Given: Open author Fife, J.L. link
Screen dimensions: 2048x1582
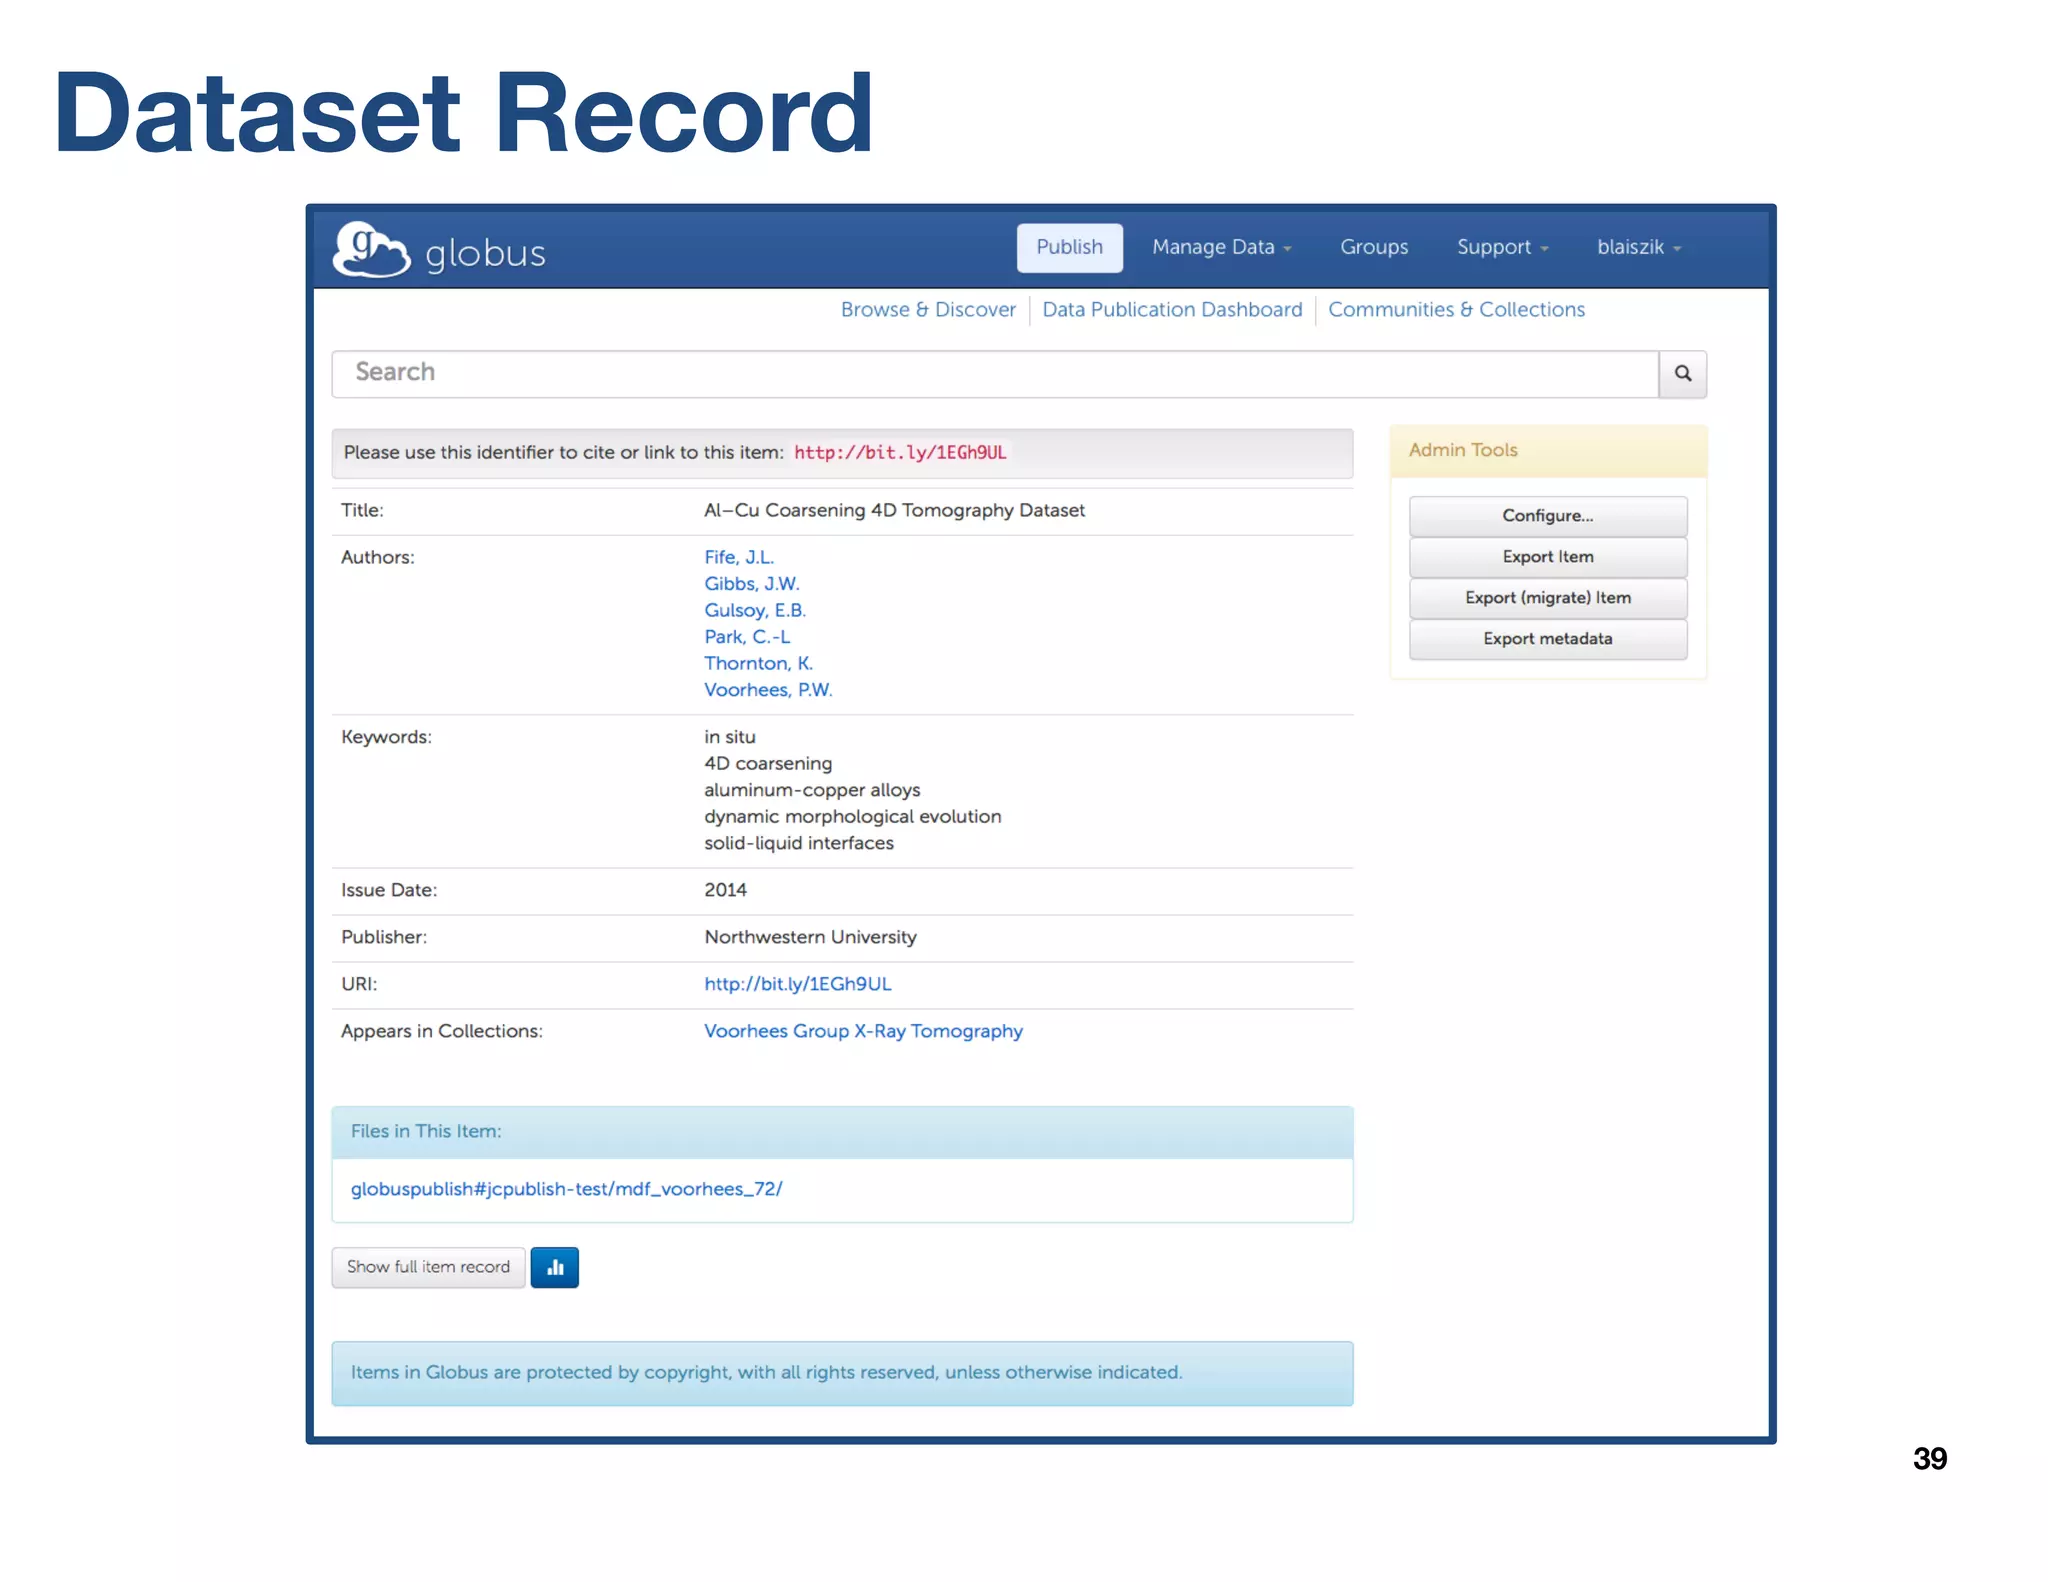Looking at the screenshot, I should point(739,557).
